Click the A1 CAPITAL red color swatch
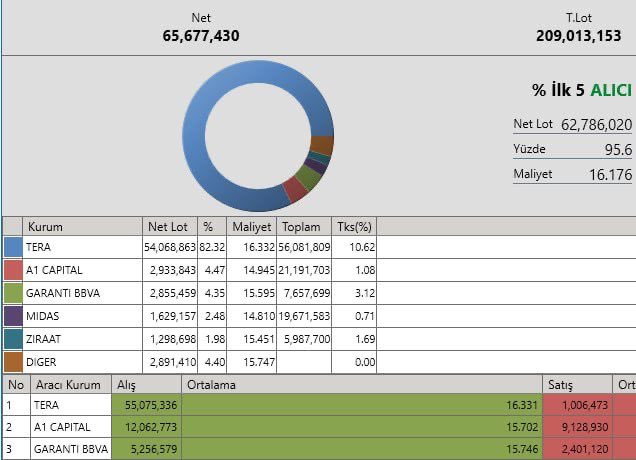The height and width of the screenshot is (460, 636). (13, 270)
